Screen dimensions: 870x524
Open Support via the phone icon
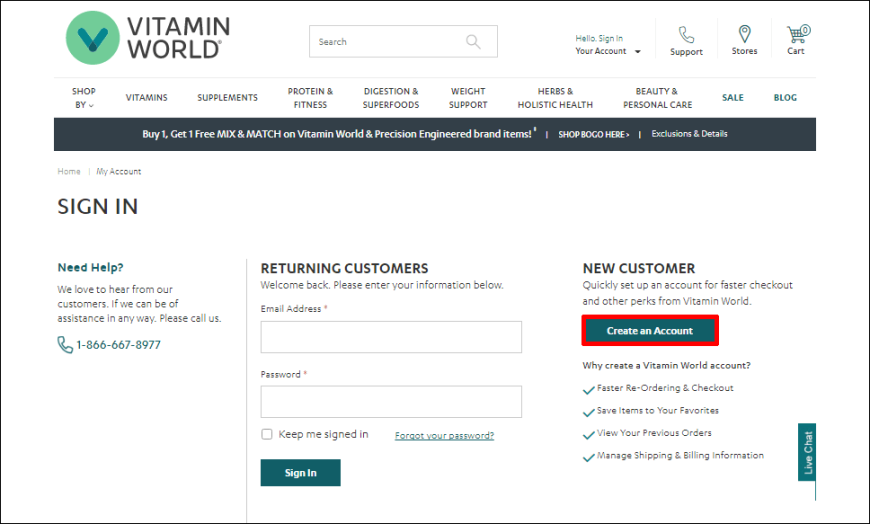(x=686, y=36)
